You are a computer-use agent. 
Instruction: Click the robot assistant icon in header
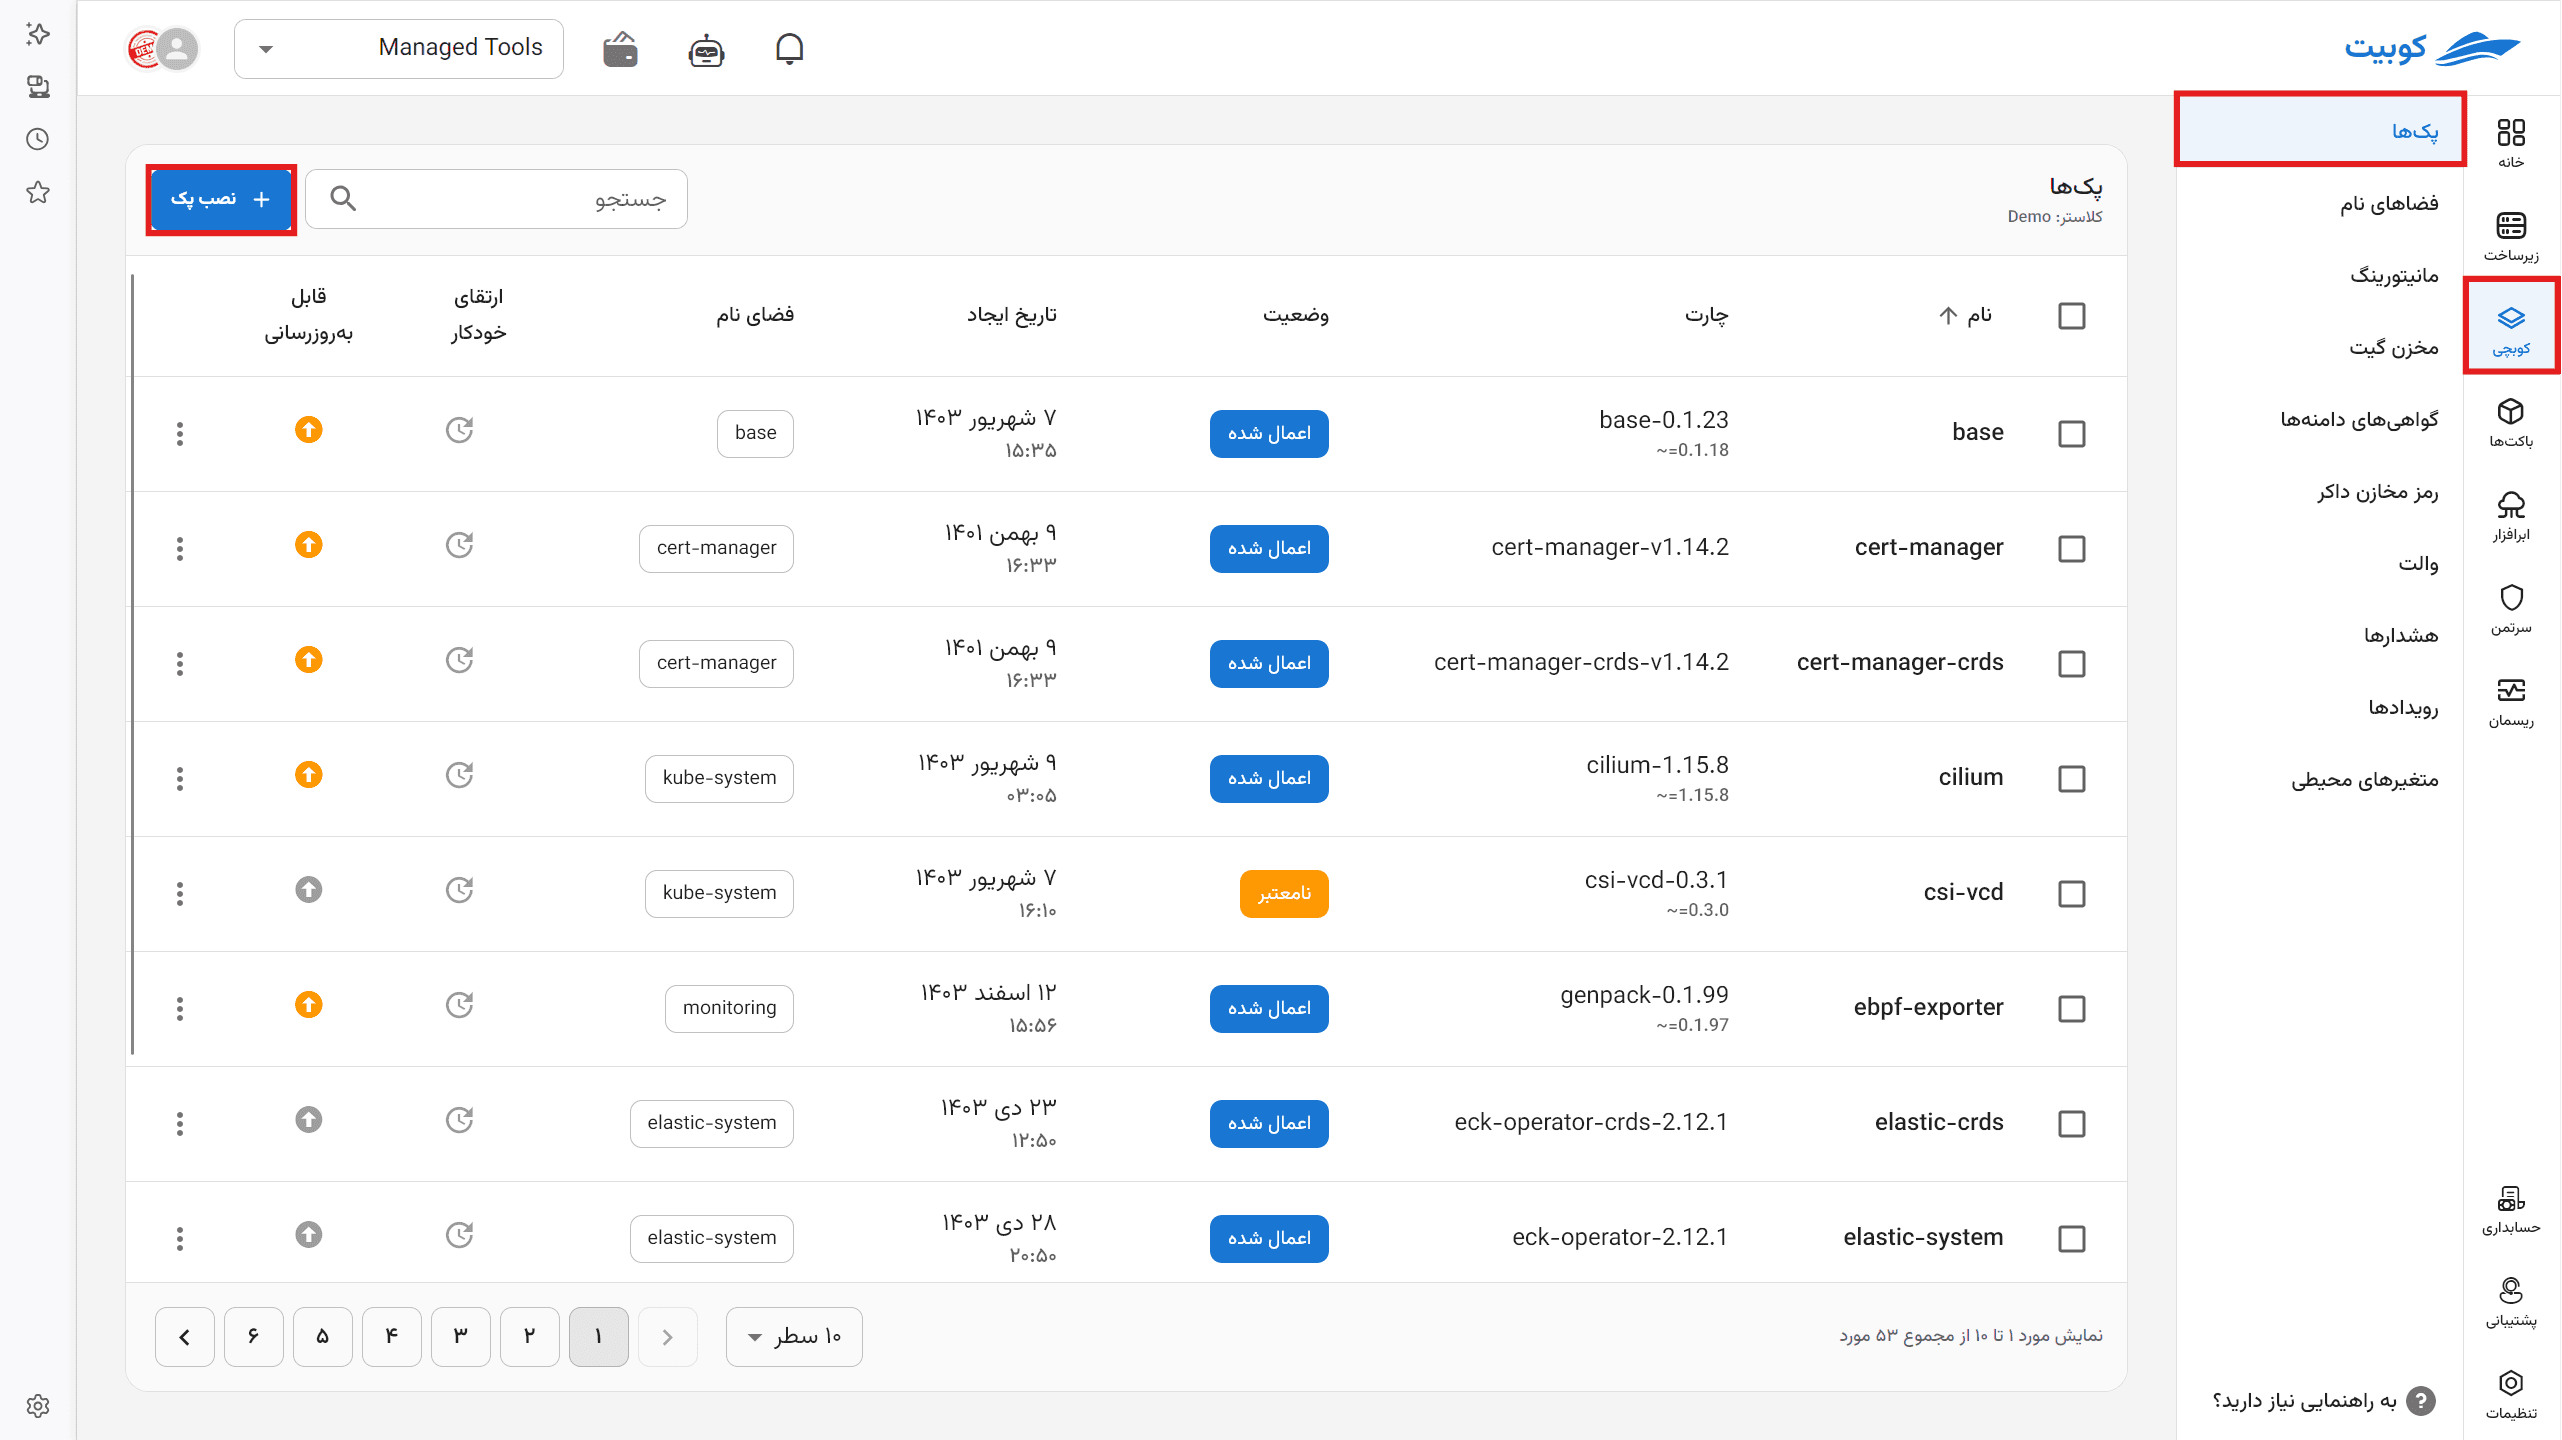(706, 49)
